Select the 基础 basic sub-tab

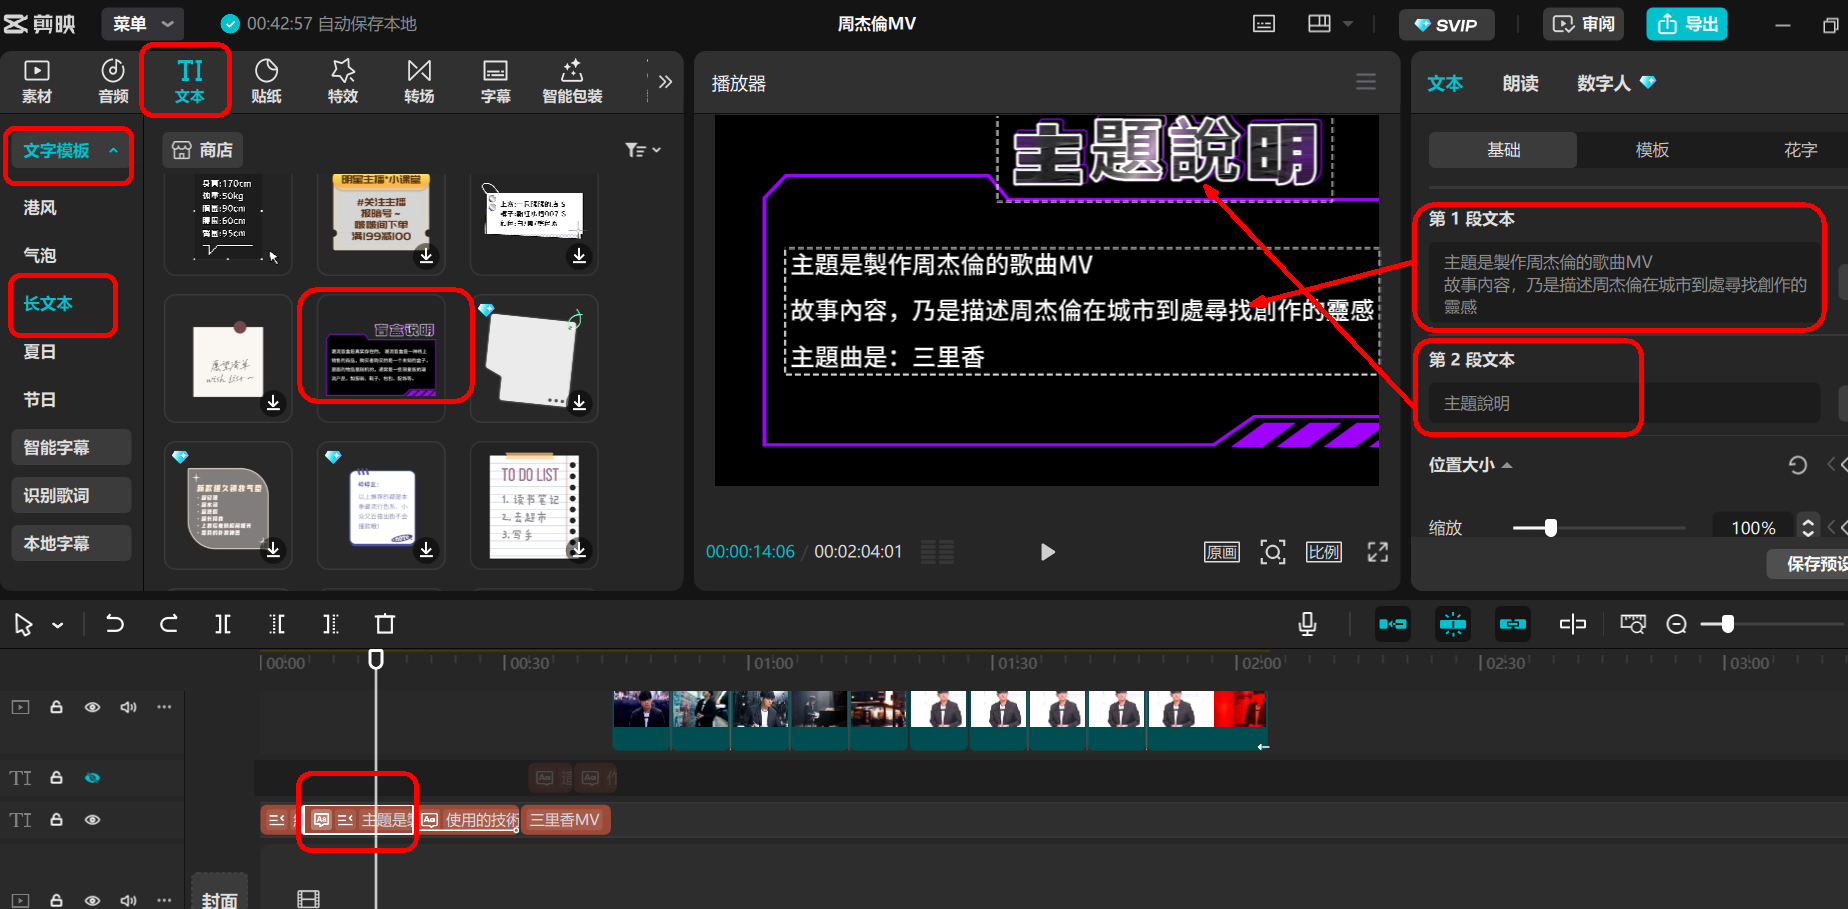[x=1503, y=150]
